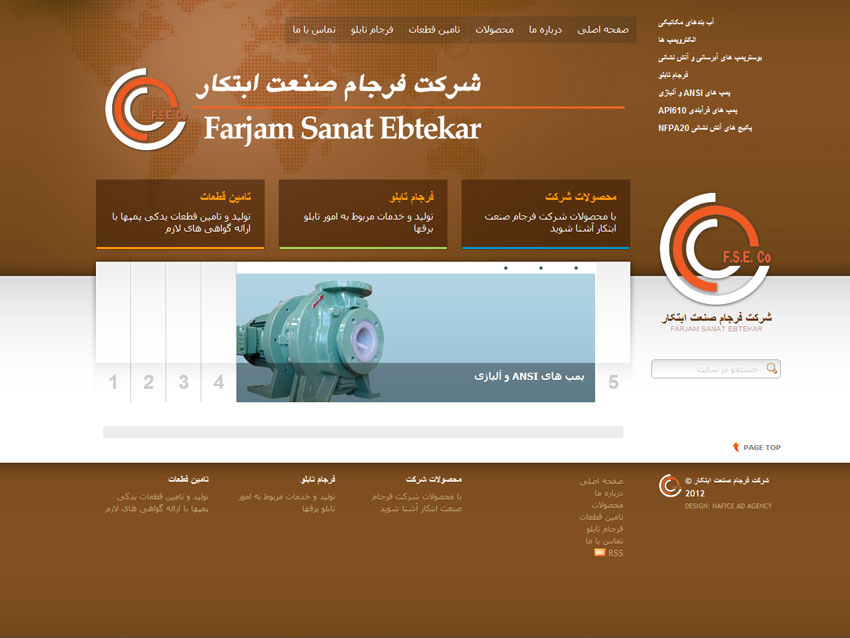Switch to slide 5 in the slider

613,382
